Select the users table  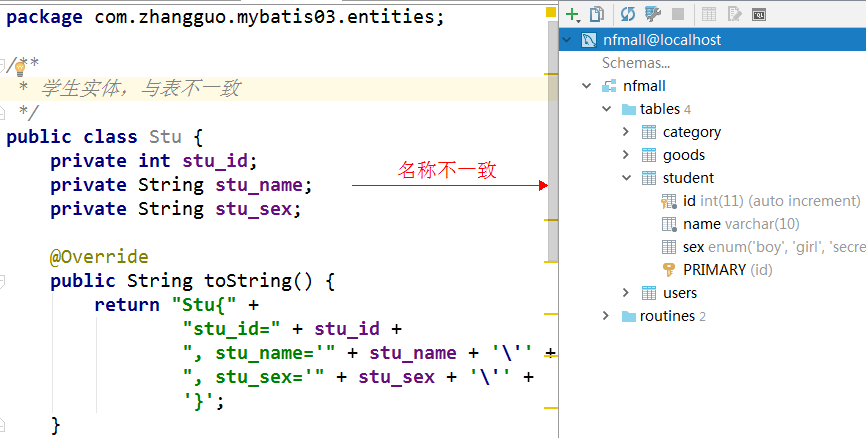[680, 293]
